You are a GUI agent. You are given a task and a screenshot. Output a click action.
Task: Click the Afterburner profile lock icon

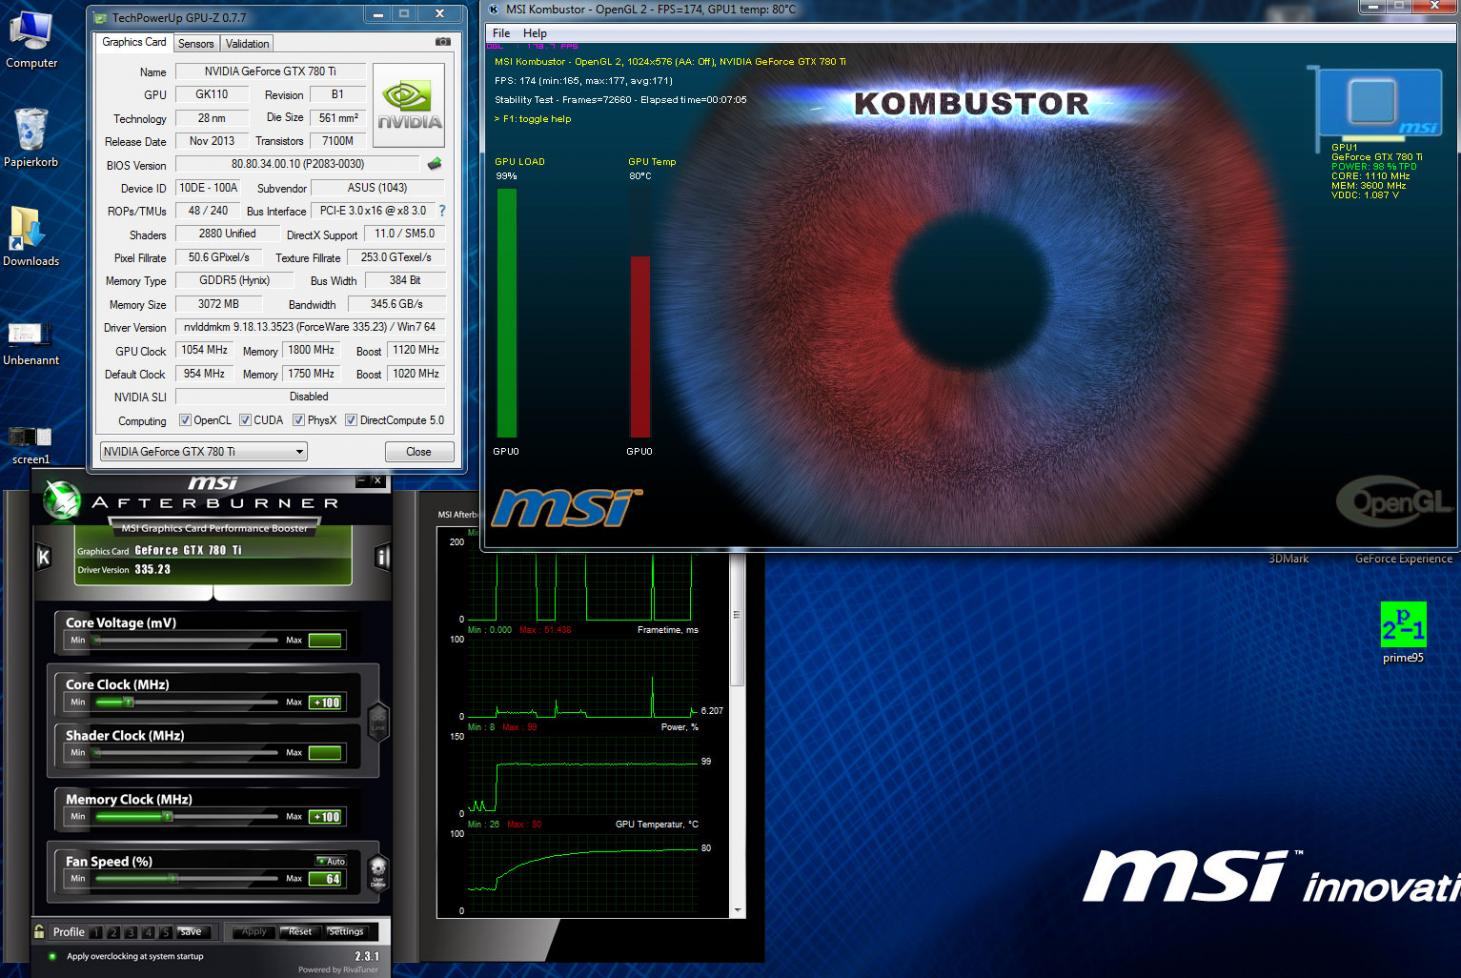click(x=39, y=931)
